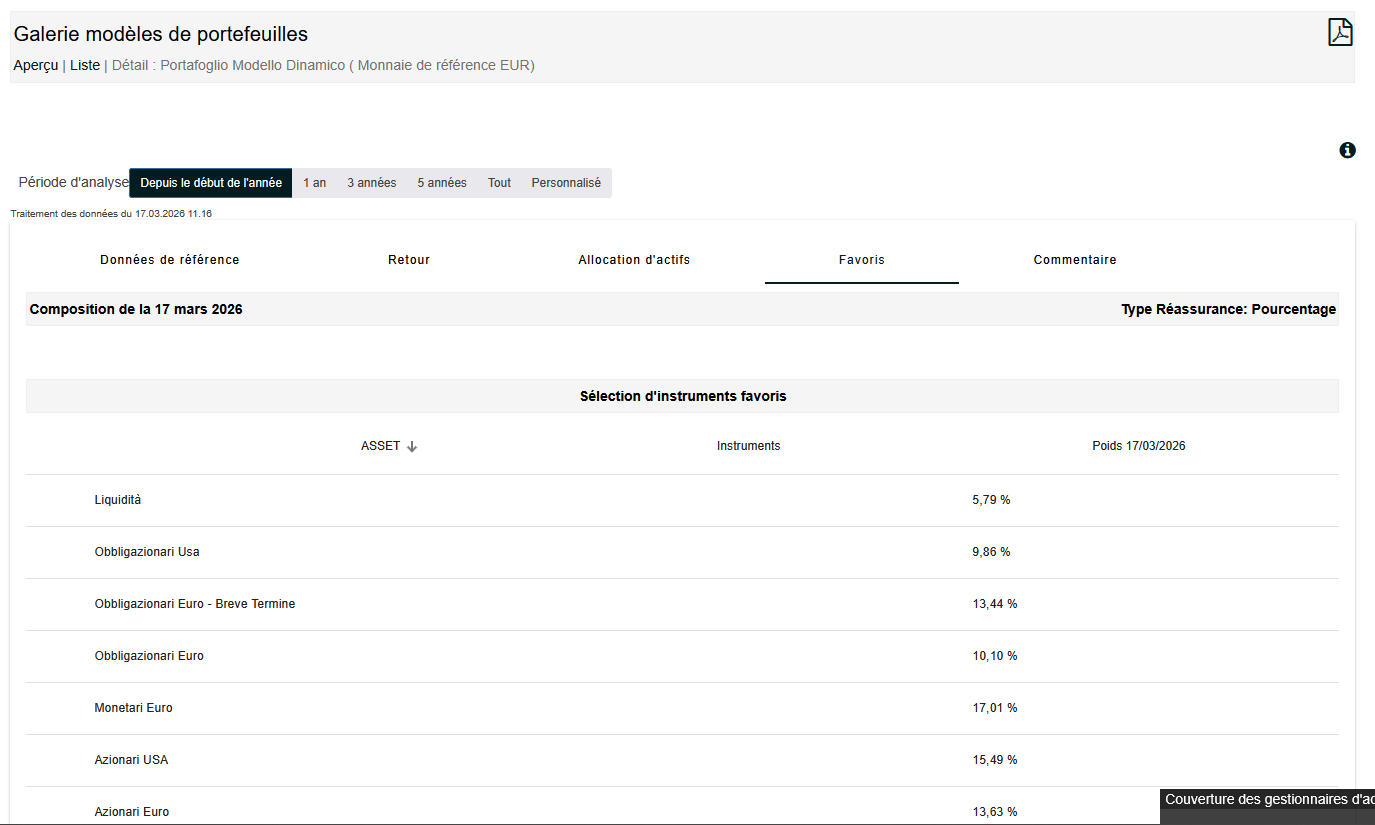Sort by the ASSET column arrow
The image size is (1375, 825).
(x=412, y=447)
